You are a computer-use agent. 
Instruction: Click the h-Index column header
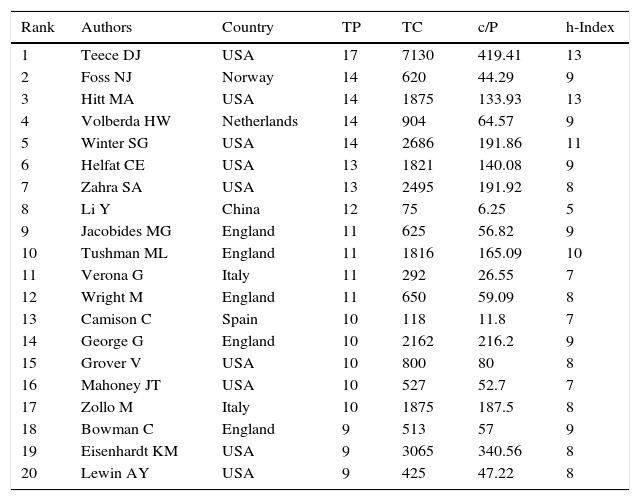(590, 27)
